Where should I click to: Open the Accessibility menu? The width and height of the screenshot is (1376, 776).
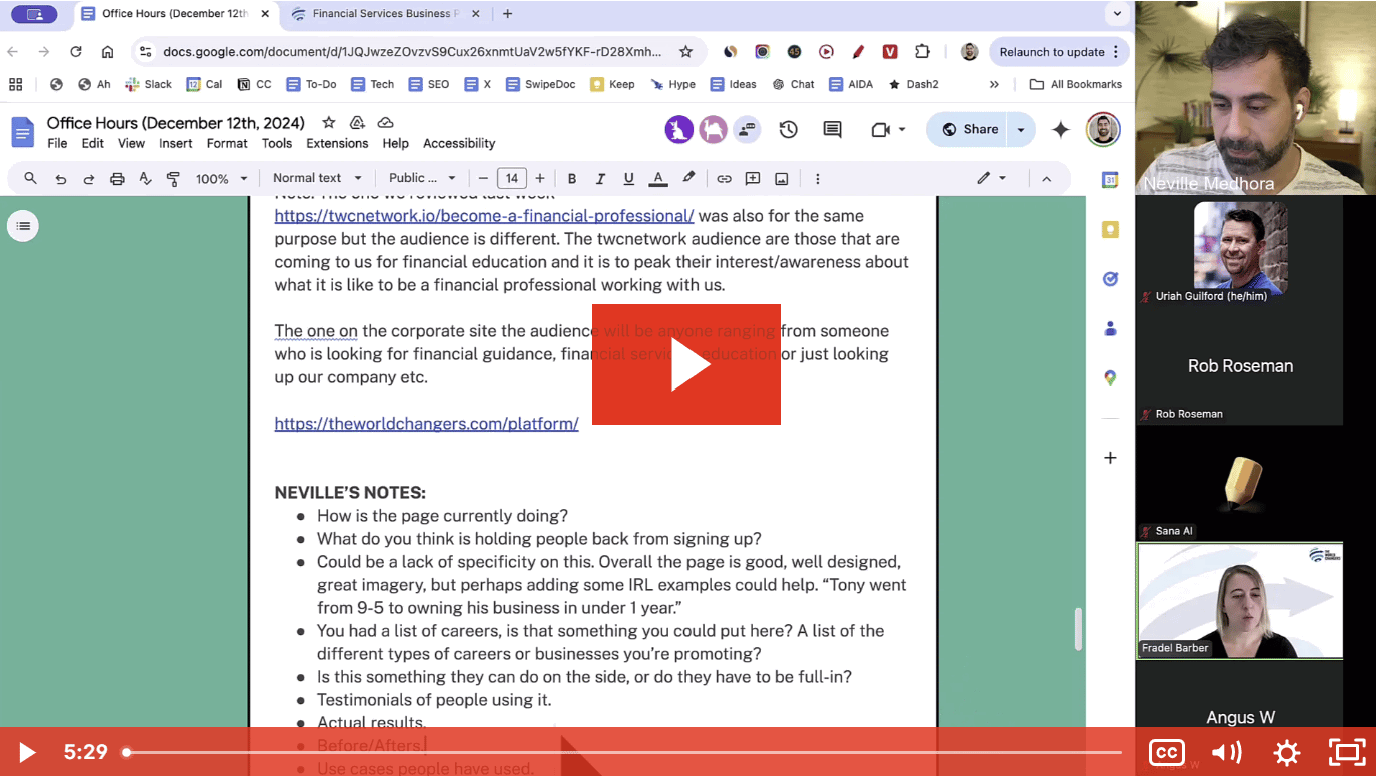(459, 143)
